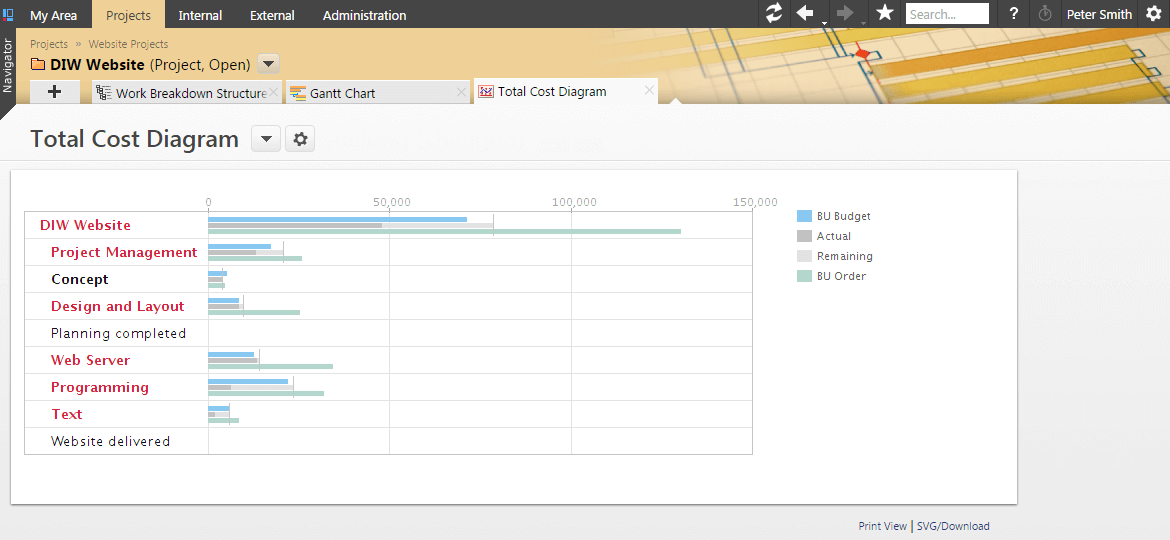1170x540 pixels.
Task: Open favorites with the star icon
Action: pos(885,13)
